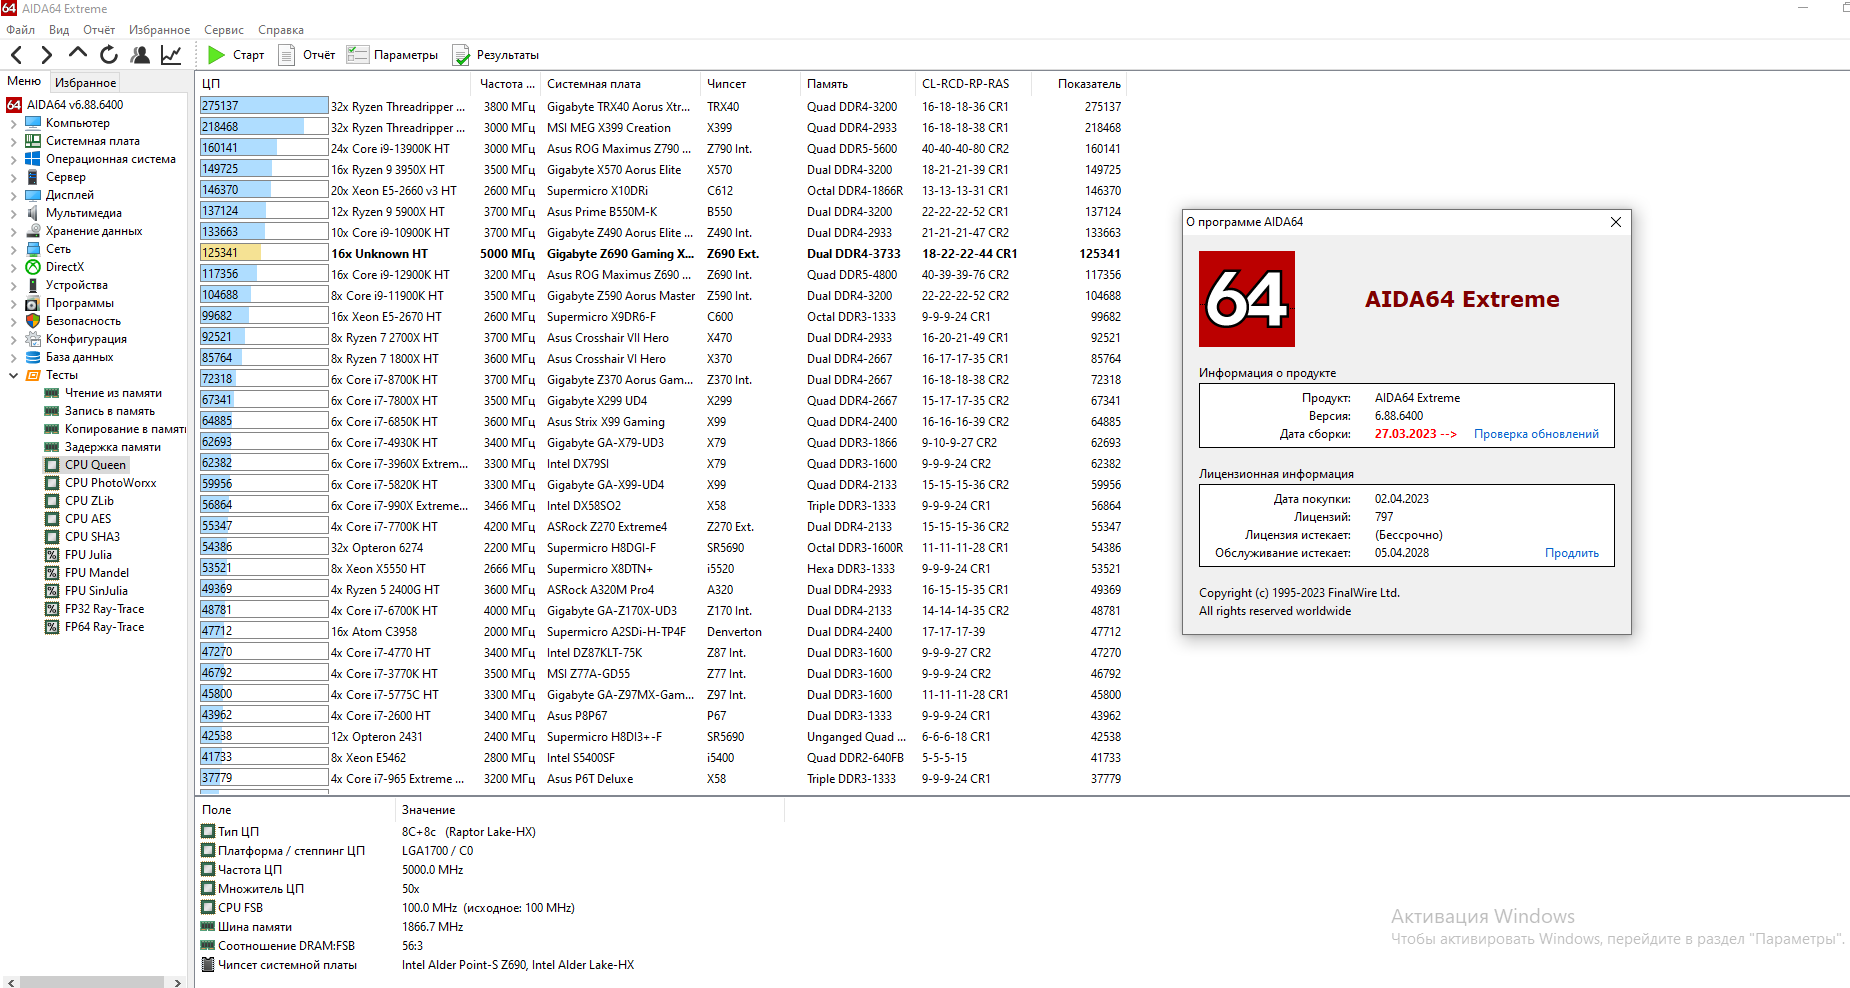This screenshot has width=1850, height=988.
Task: Click the Параметры toolbar button
Action: tap(392, 55)
